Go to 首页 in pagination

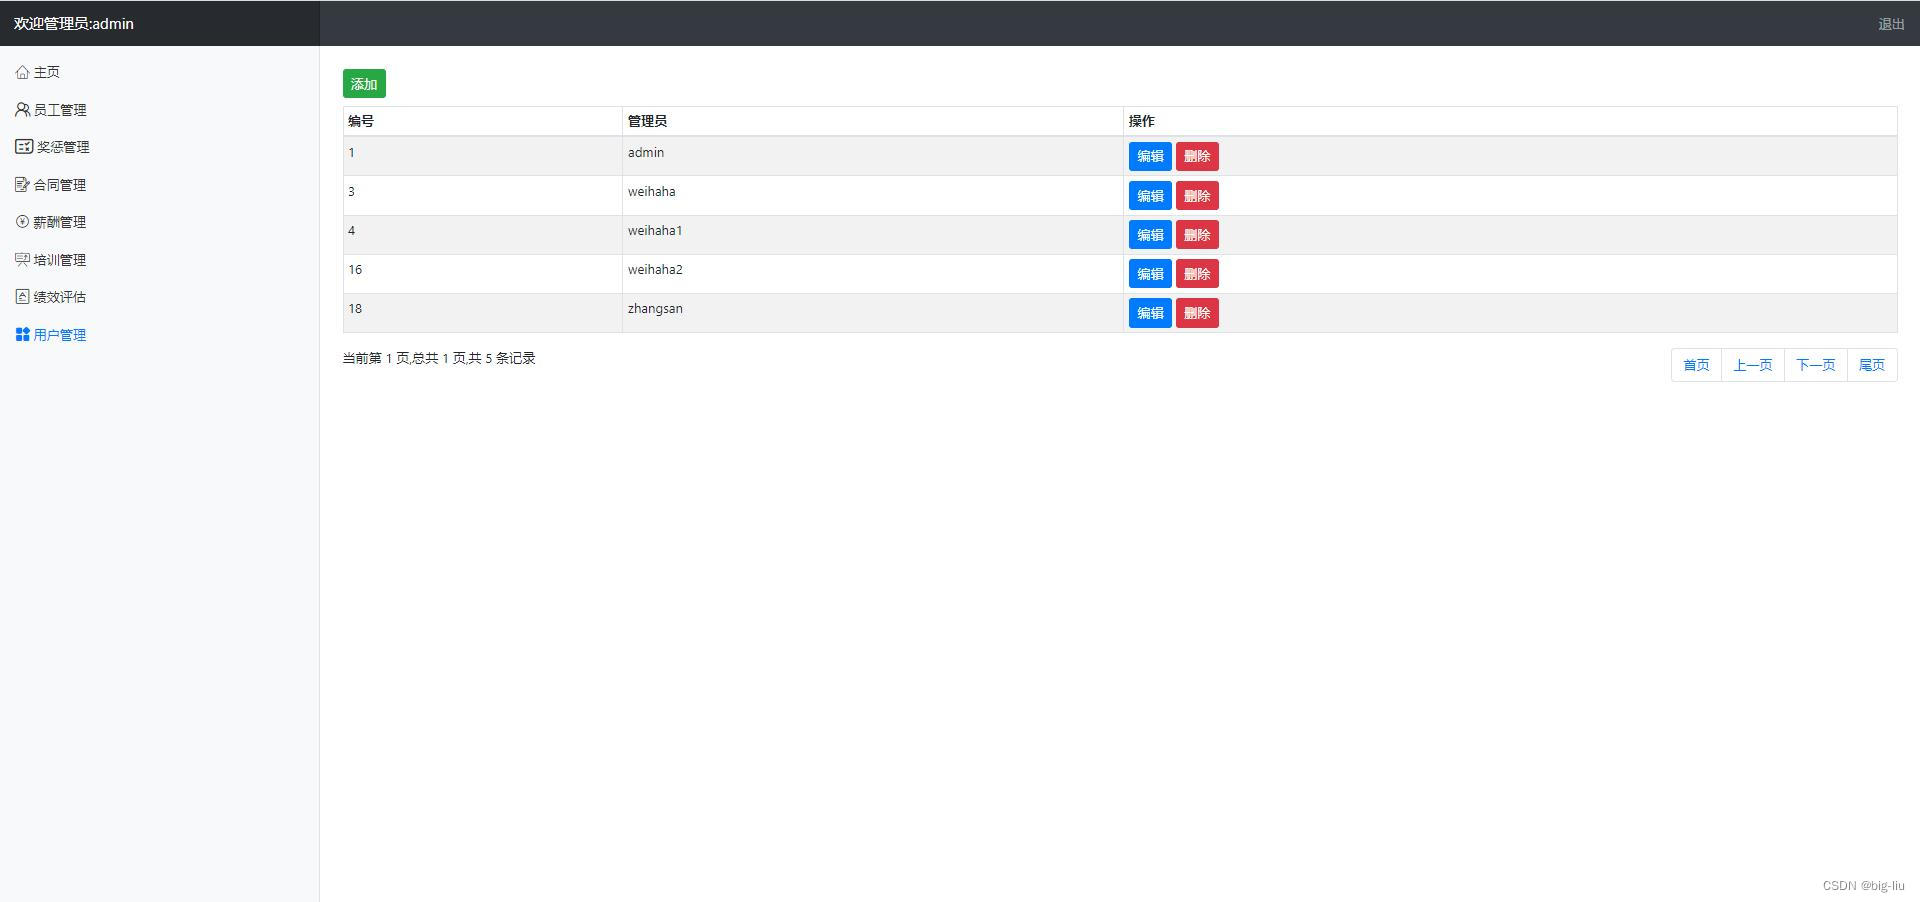click(1696, 365)
